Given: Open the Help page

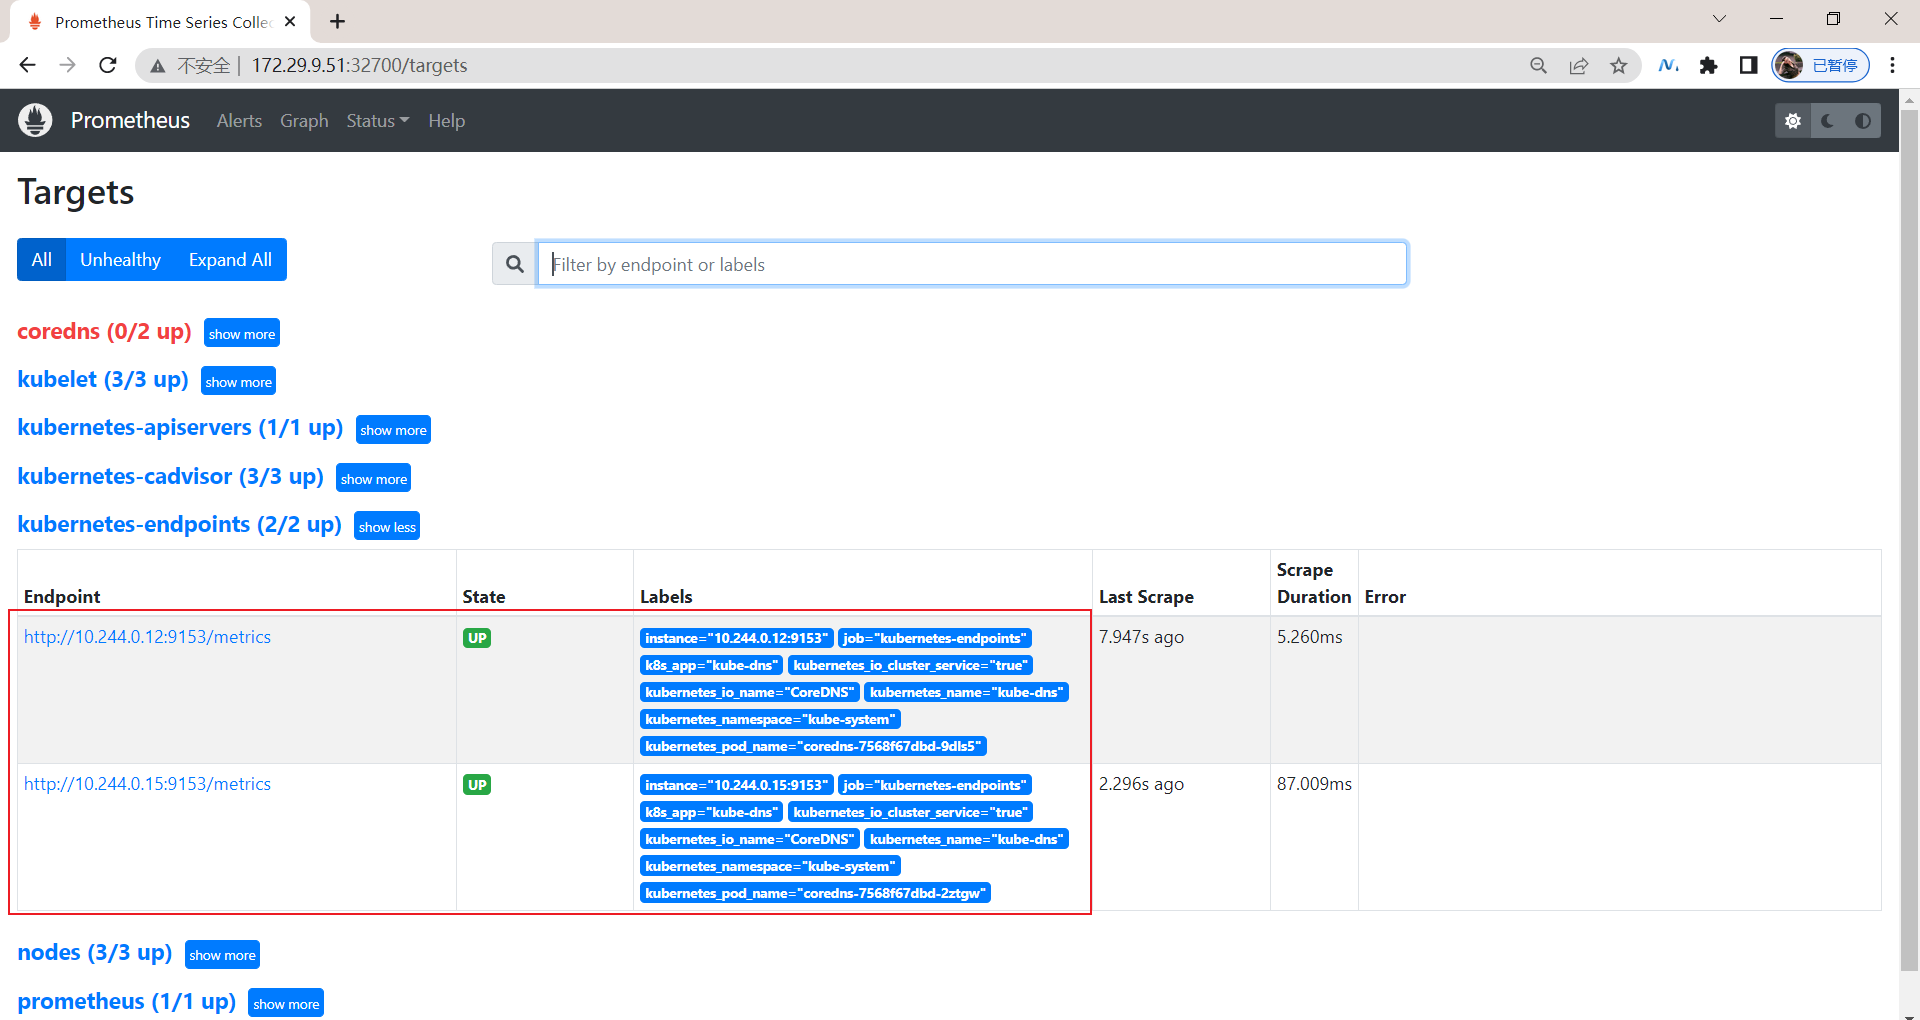Looking at the screenshot, I should pyautogui.click(x=446, y=120).
